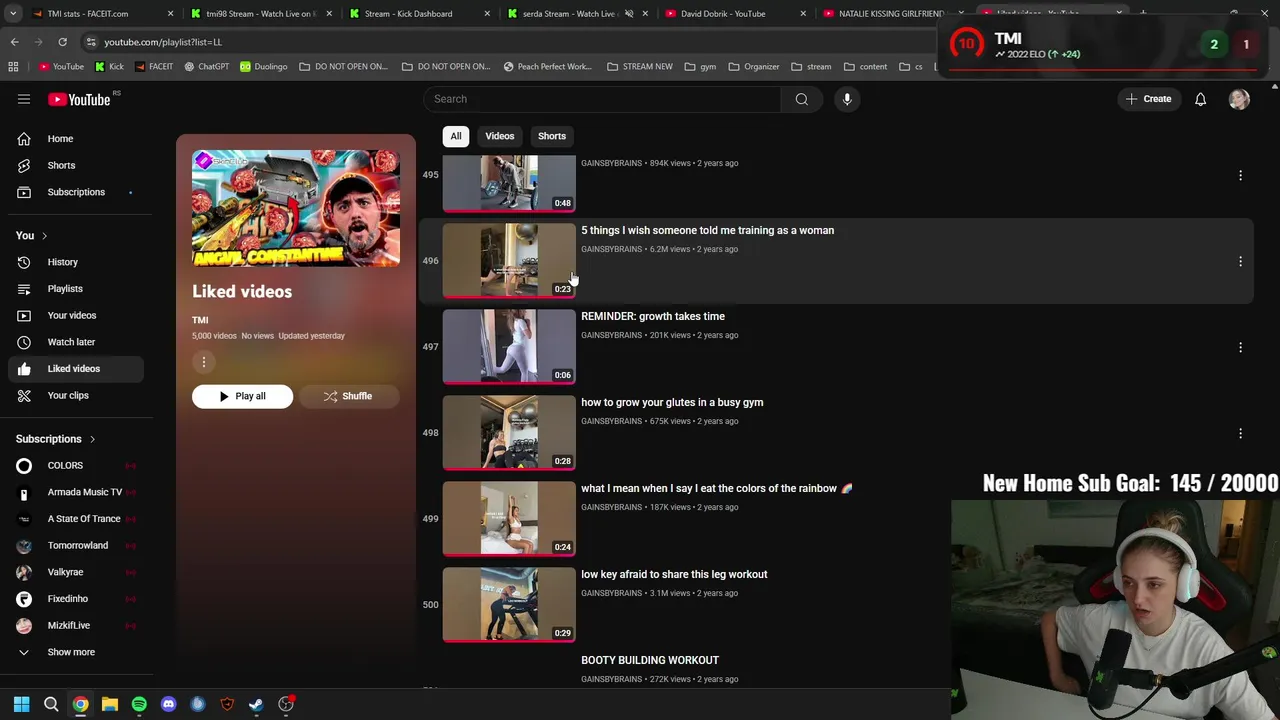Open the STREAM NEW bookmark folder
Viewport: 1280px width, 720px height.
[x=639, y=67]
